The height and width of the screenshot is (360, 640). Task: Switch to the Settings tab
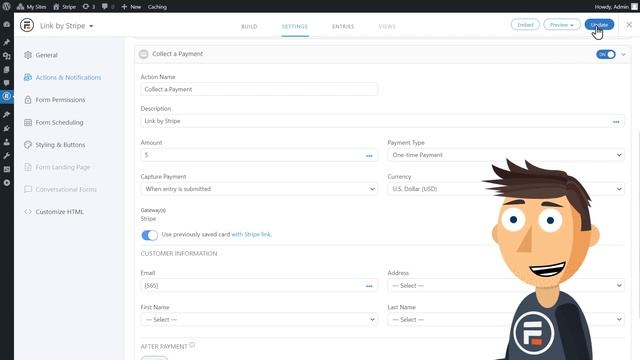[x=295, y=27]
